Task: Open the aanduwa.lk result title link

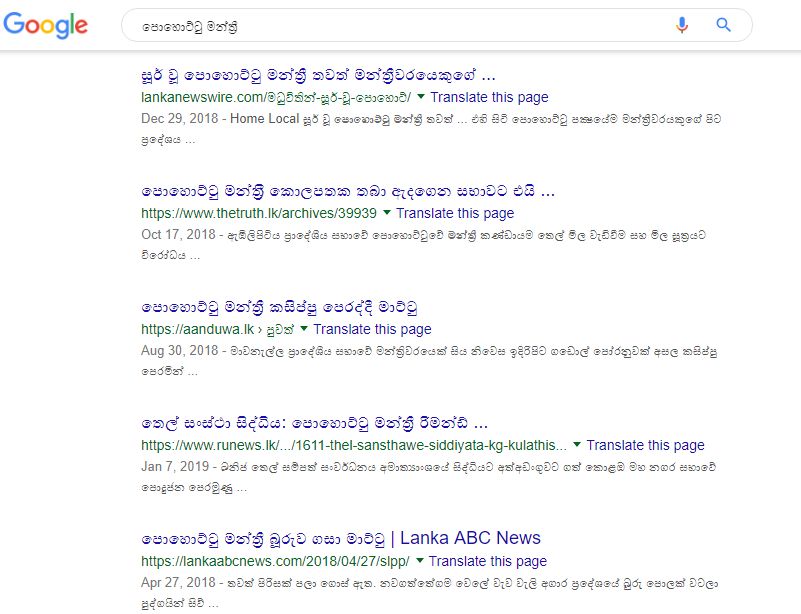Action: pos(279,308)
